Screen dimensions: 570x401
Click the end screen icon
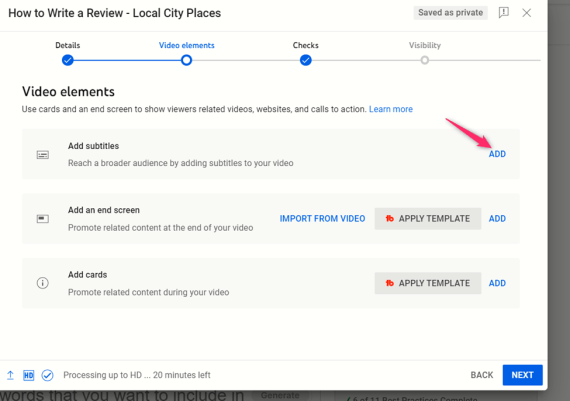click(x=43, y=219)
